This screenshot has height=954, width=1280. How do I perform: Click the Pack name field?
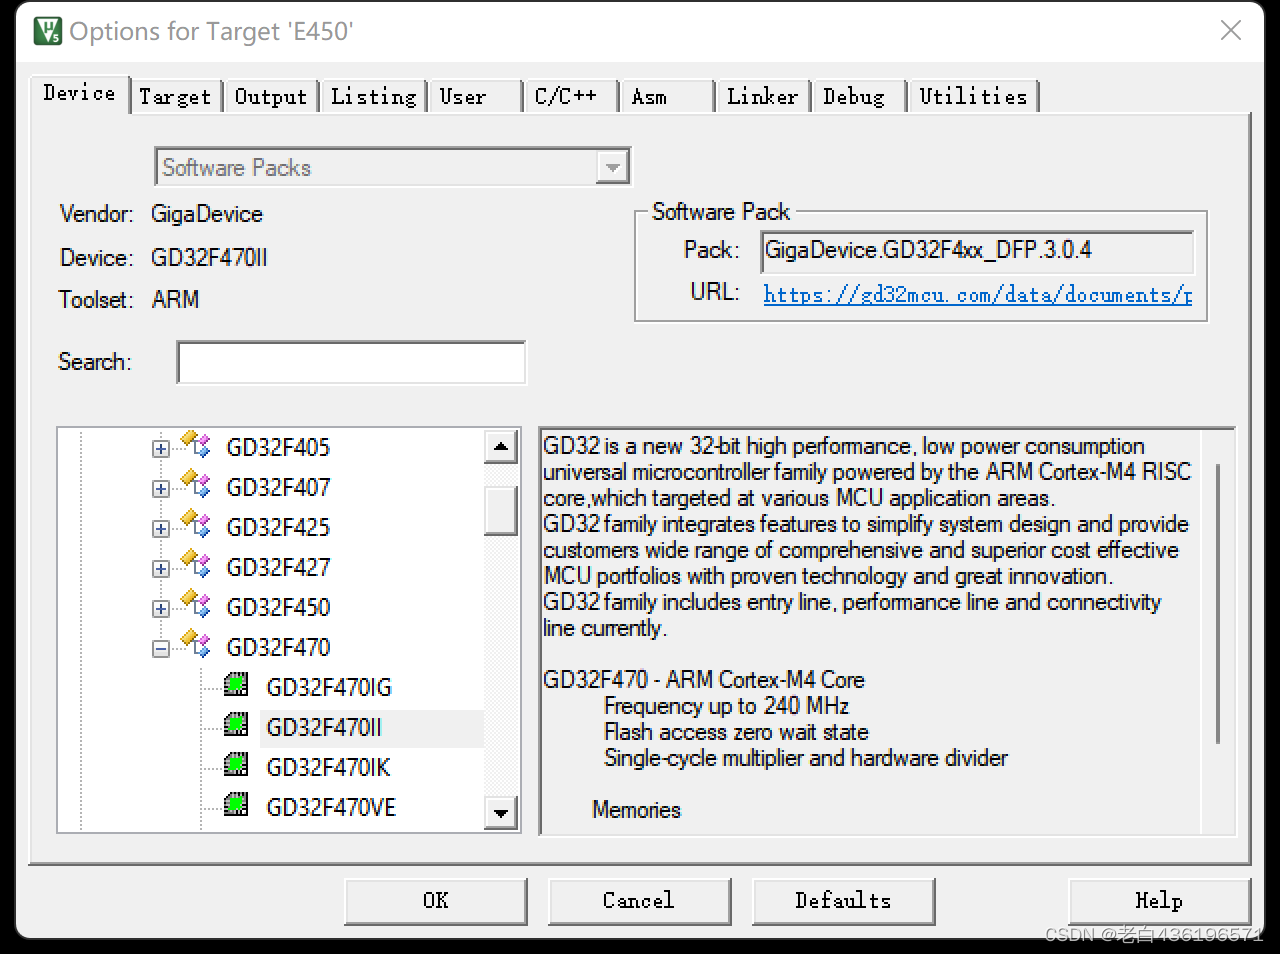pyautogui.click(x=977, y=251)
